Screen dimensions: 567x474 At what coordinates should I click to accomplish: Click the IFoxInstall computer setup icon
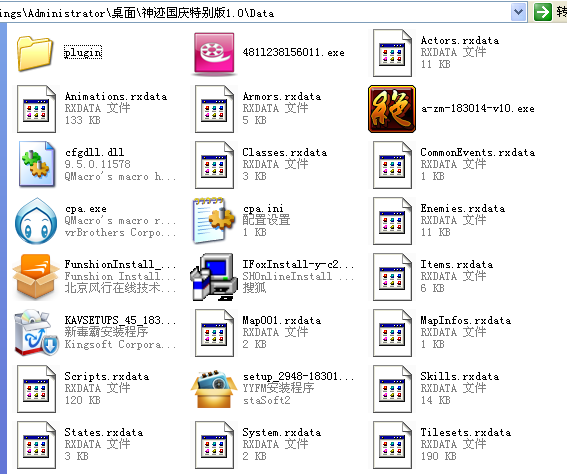pyautogui.click(x=213, y=277)
